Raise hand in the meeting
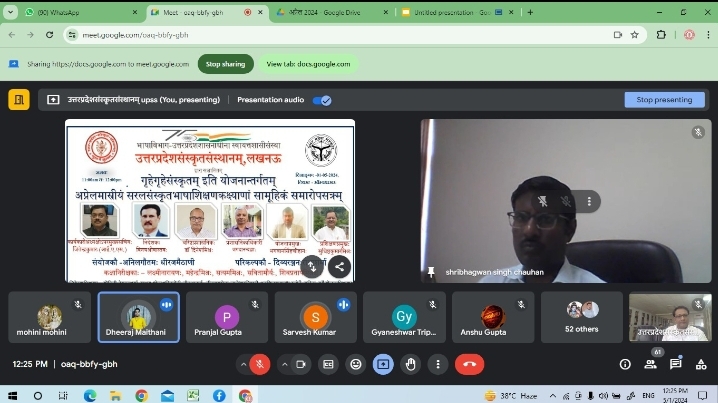Screen dimensions: 718x403 coord(408,365)
